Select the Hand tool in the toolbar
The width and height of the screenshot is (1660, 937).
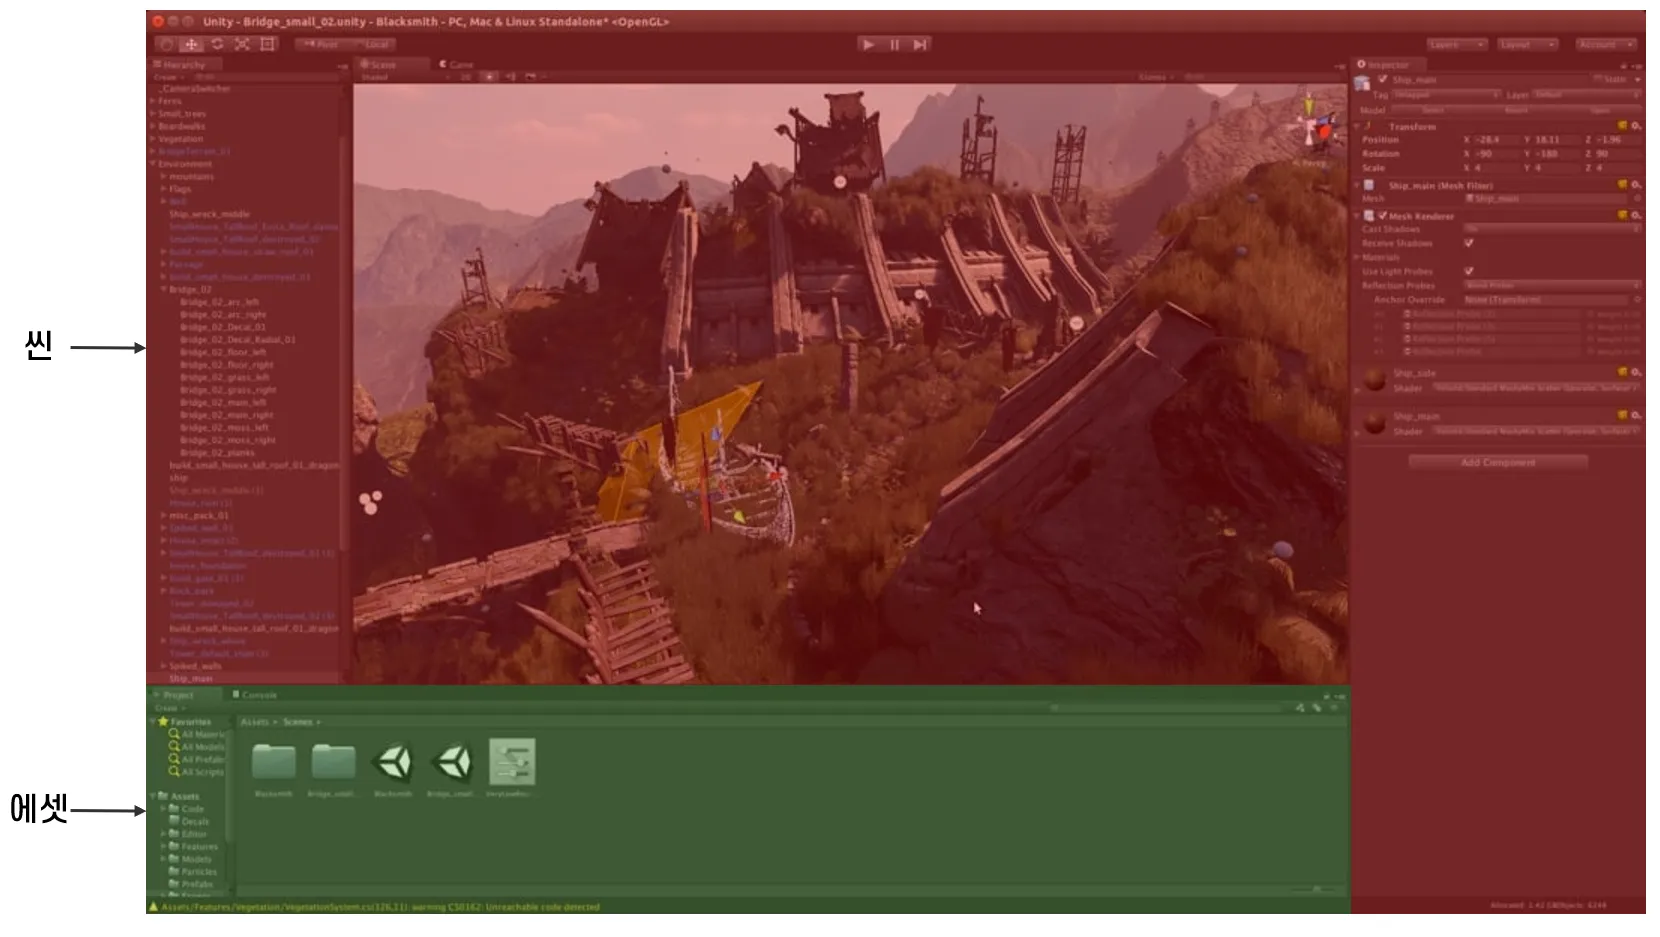167,44
